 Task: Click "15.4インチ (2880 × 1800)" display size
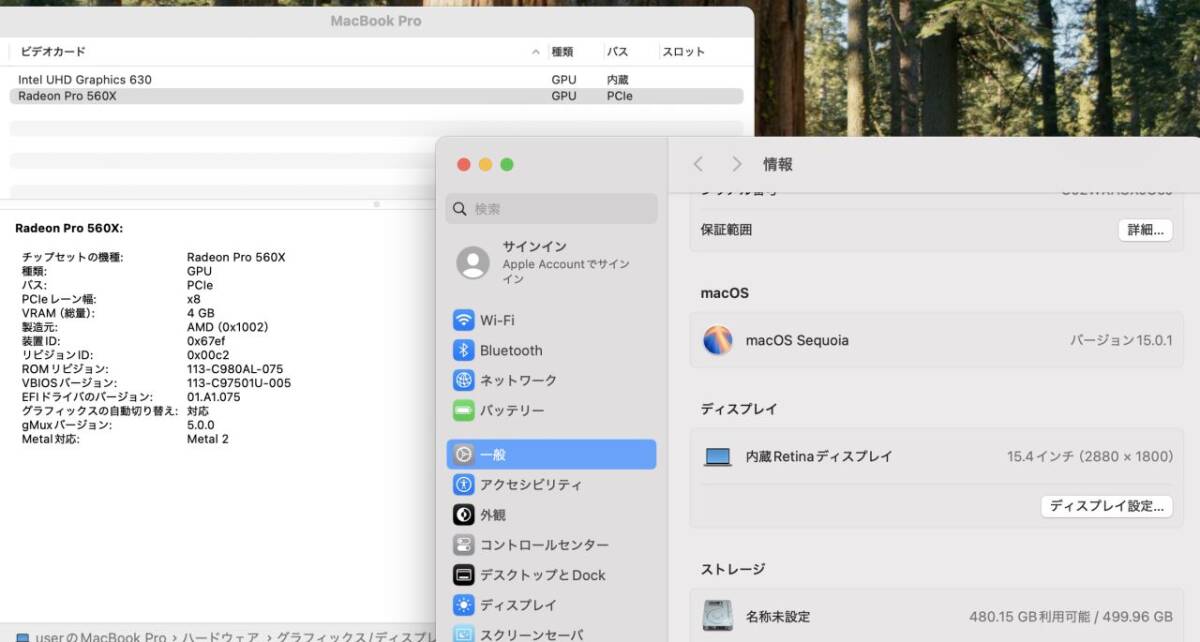click(1090, 457)
